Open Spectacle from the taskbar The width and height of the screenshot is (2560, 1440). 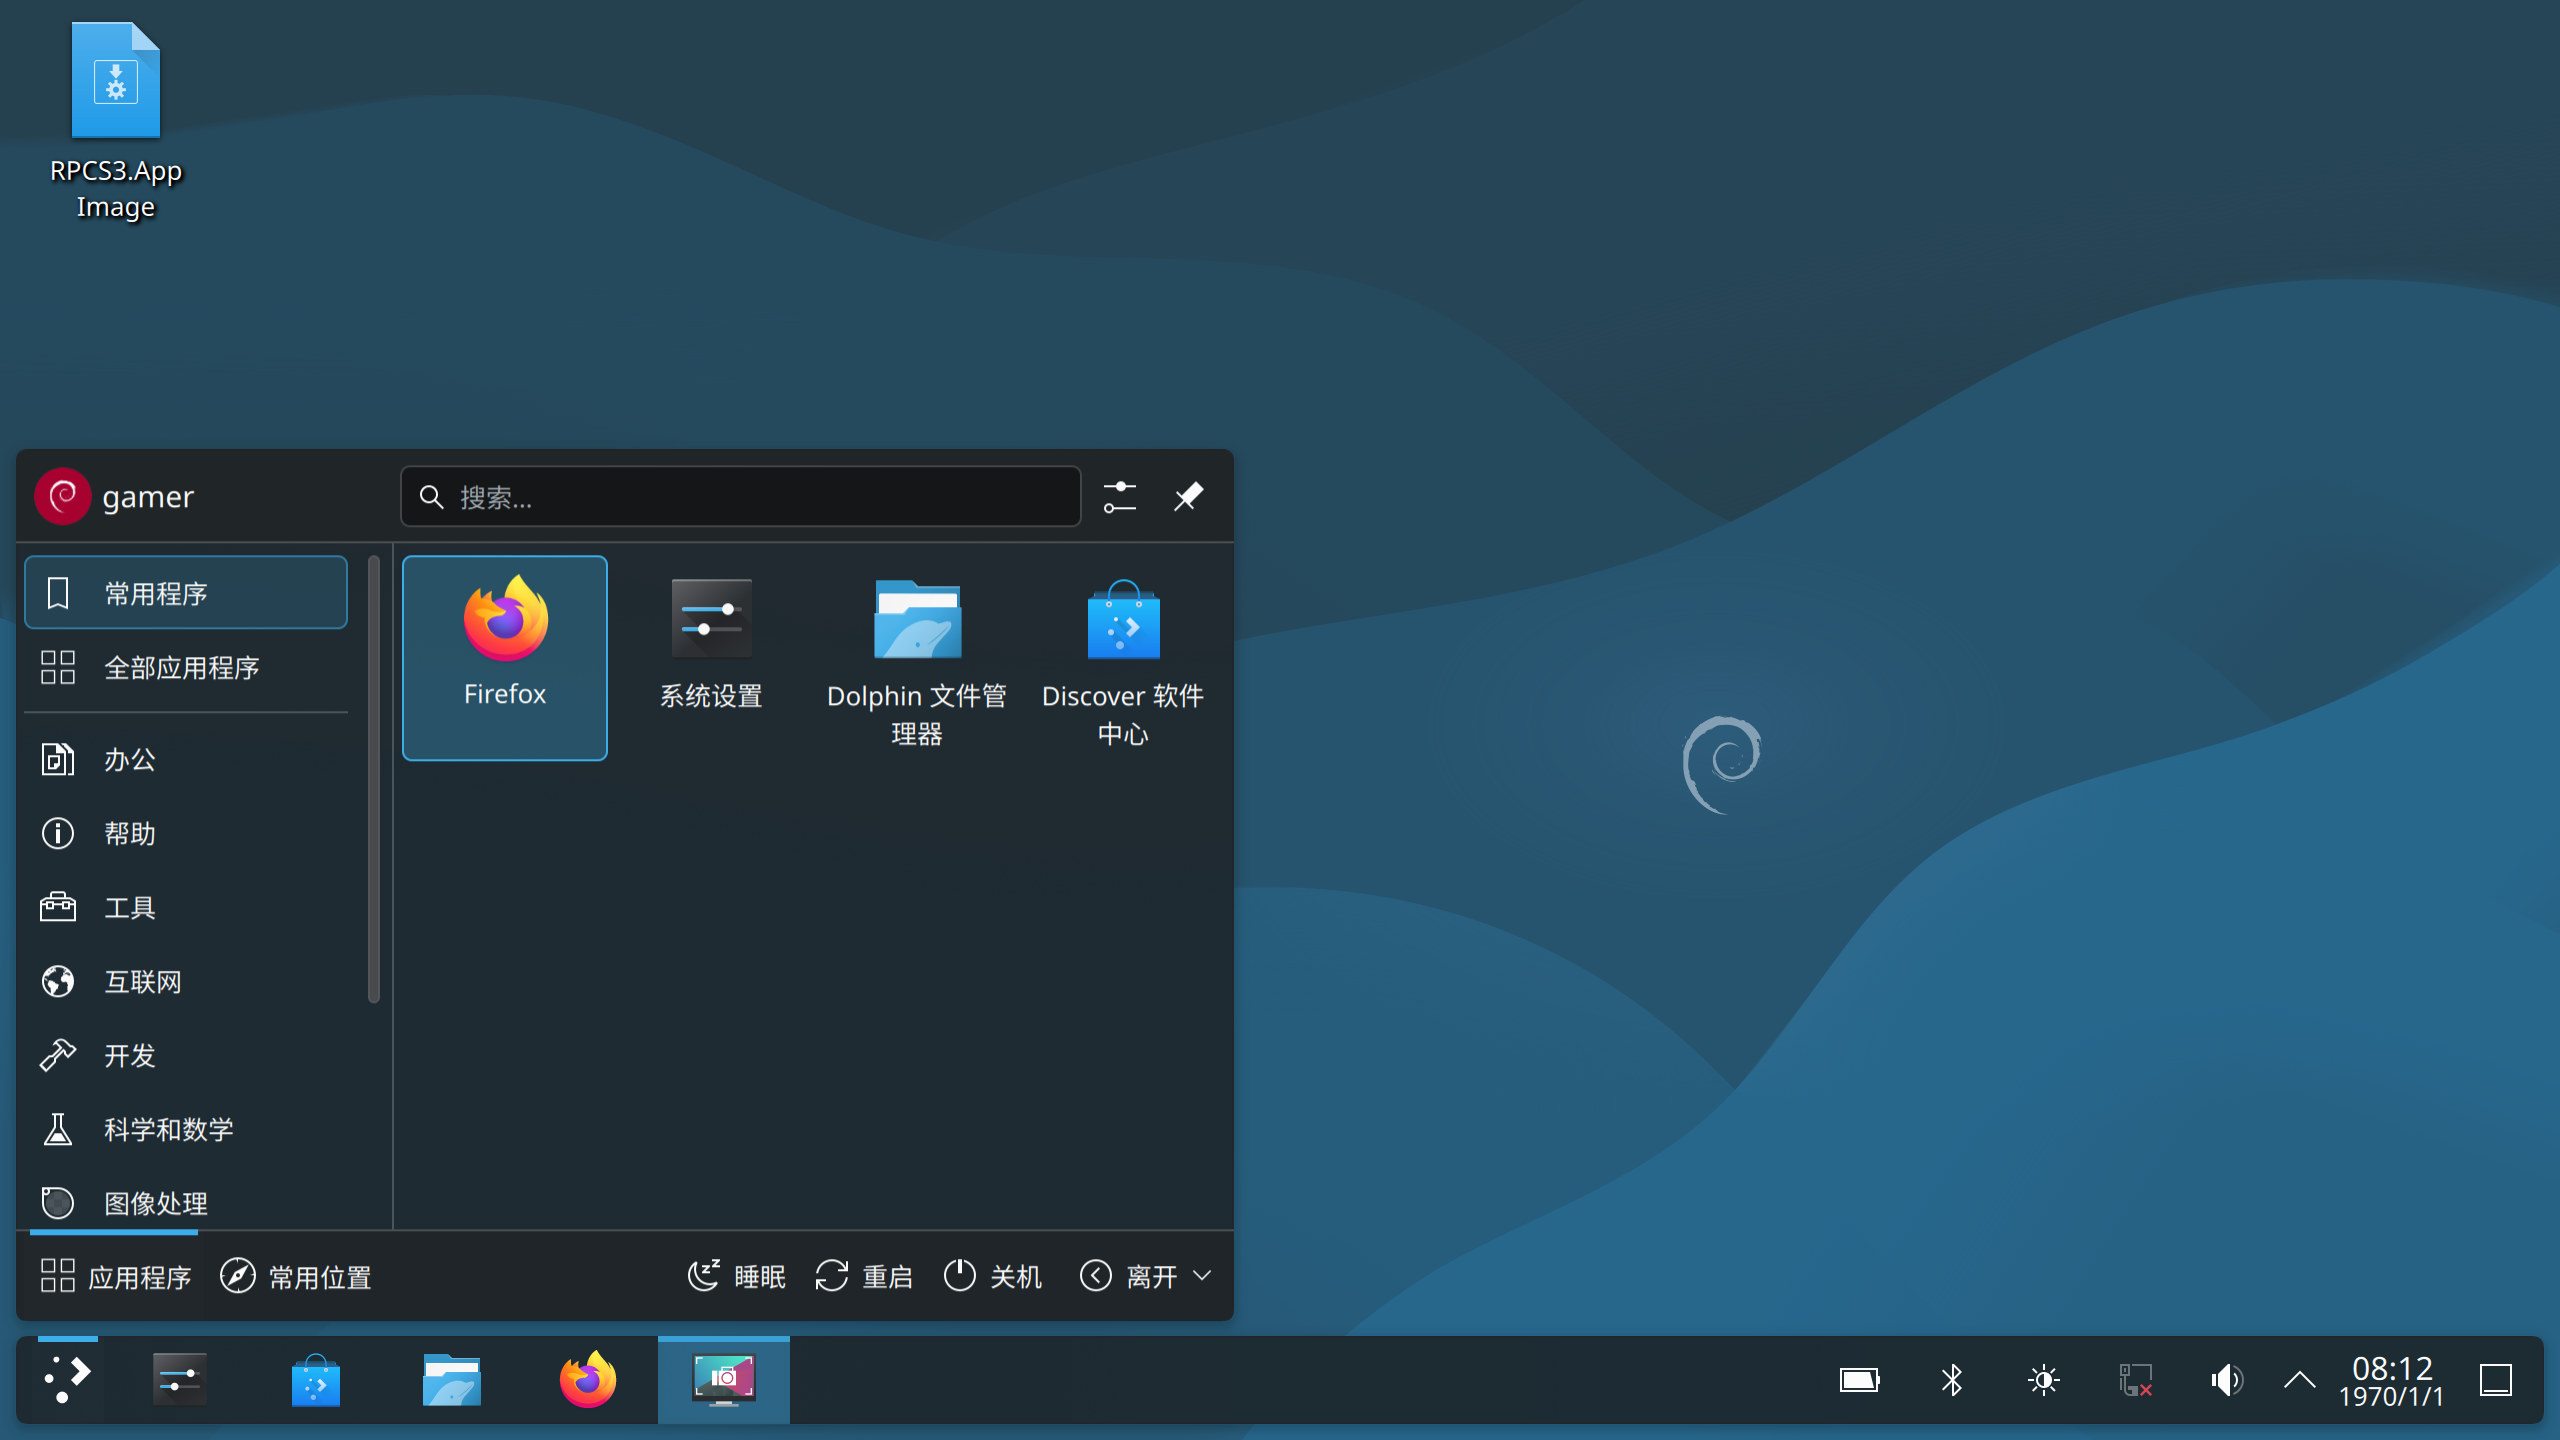[x=723, y=1379]
